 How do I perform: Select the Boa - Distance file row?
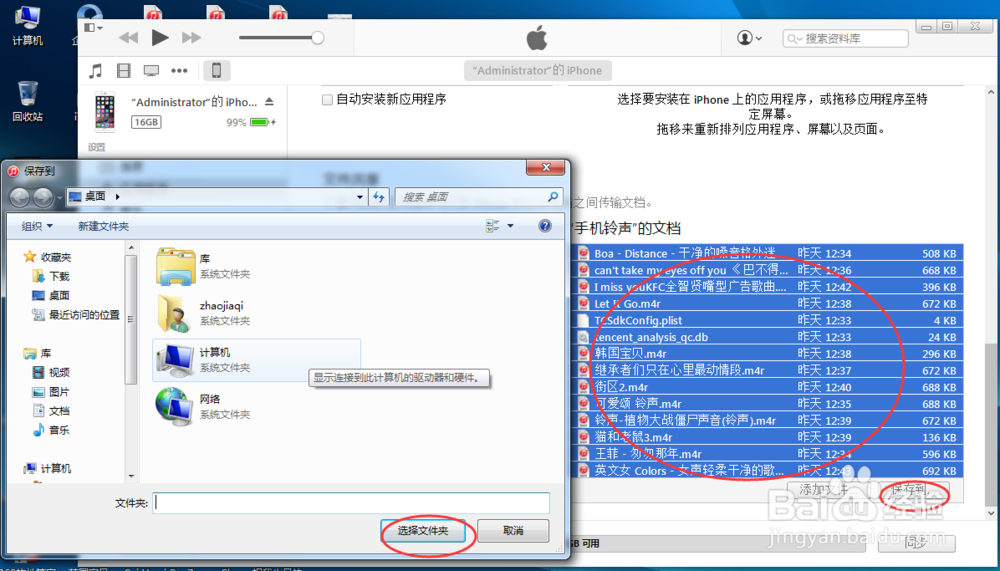point(770,253)
